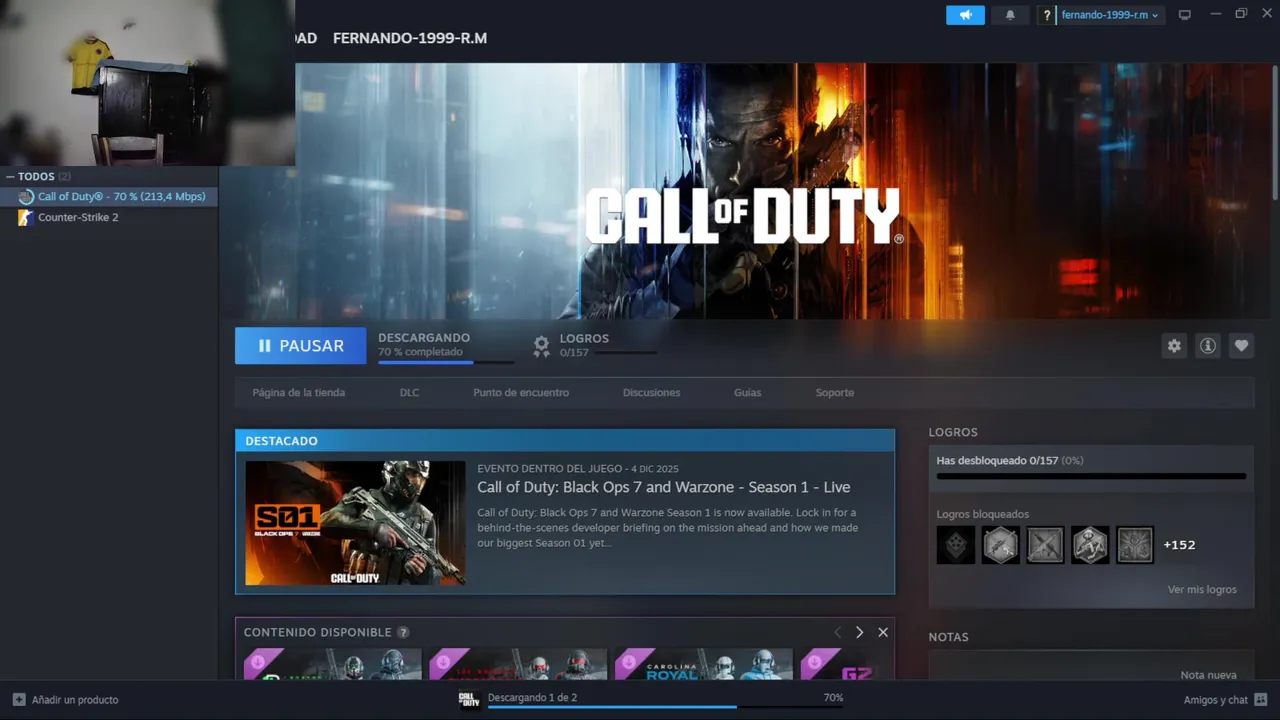The image size is (1280, 720).
Task: Open the second available content card
Action: coord(518,665)
